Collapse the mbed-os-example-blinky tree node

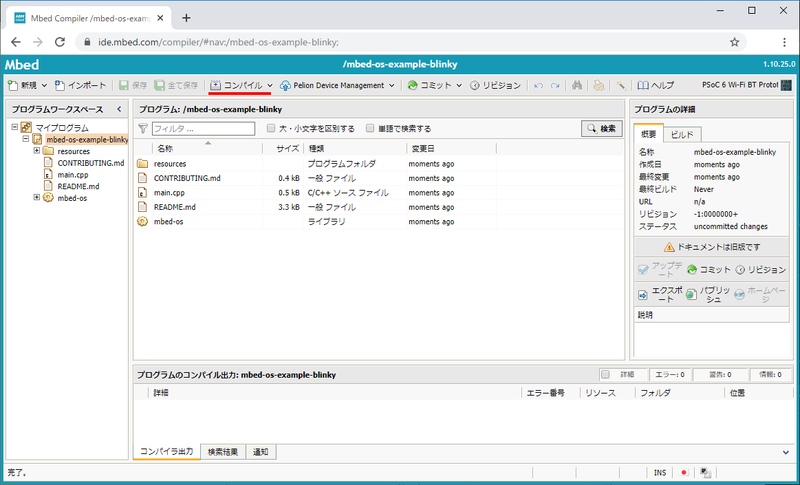pos(26,139)
